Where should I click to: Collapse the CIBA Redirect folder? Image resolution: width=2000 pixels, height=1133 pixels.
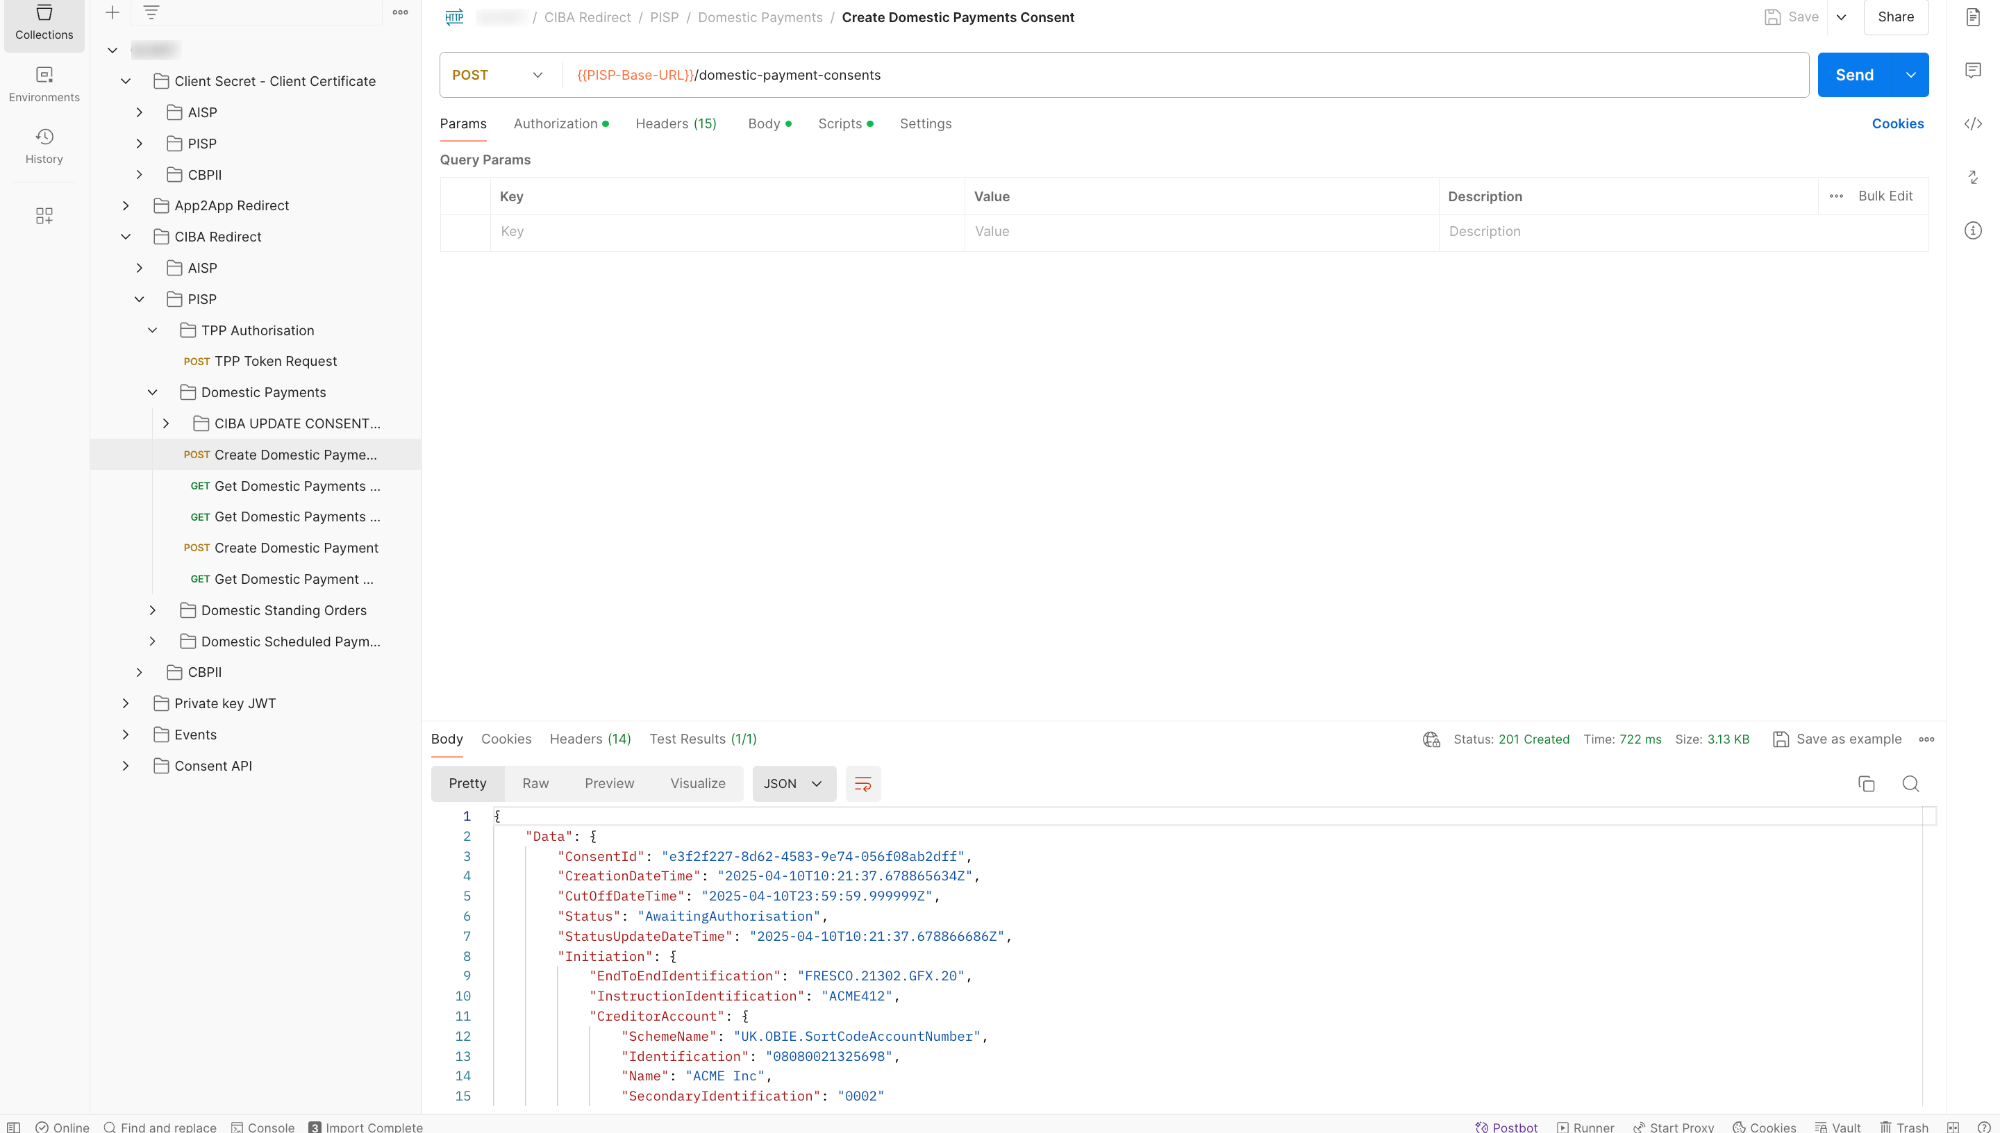click(x=126, y=237)
